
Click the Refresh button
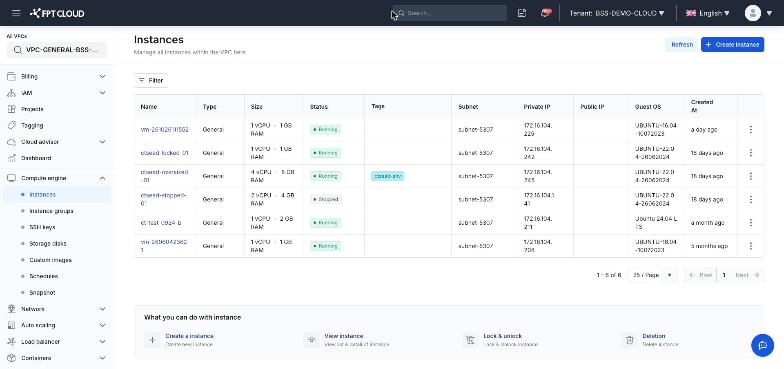[x=682, y=44]
